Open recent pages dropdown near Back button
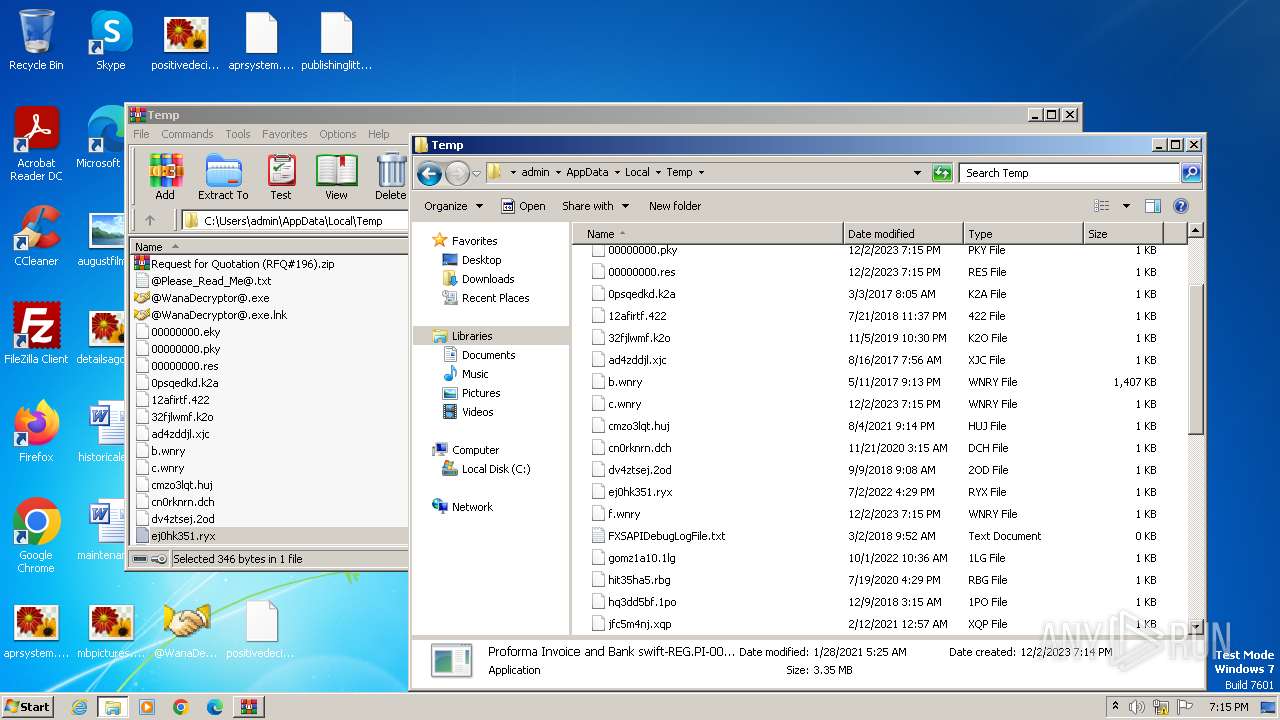This screenshot has width=1280, height=720. click(x=477, y=173)
